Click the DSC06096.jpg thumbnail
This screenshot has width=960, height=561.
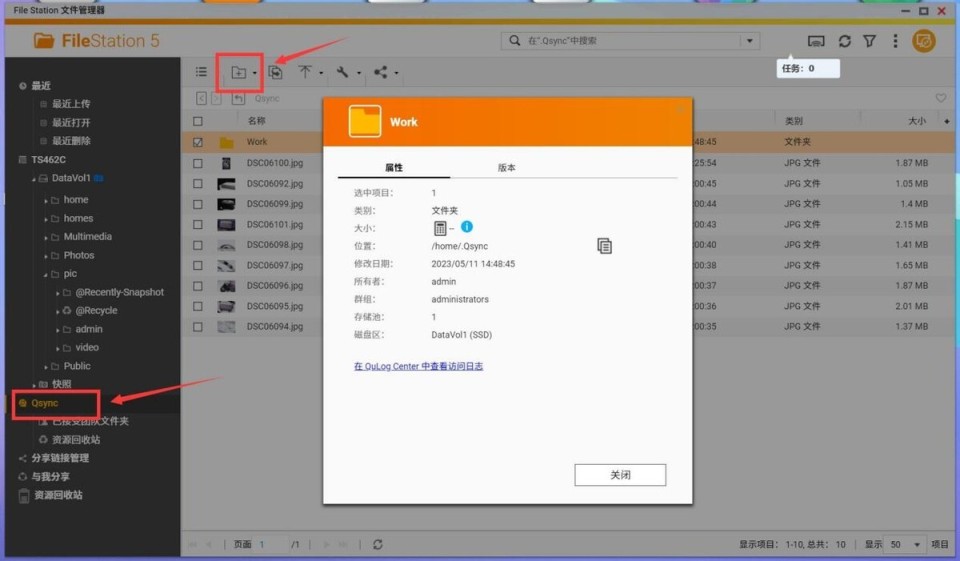(227, 286)
